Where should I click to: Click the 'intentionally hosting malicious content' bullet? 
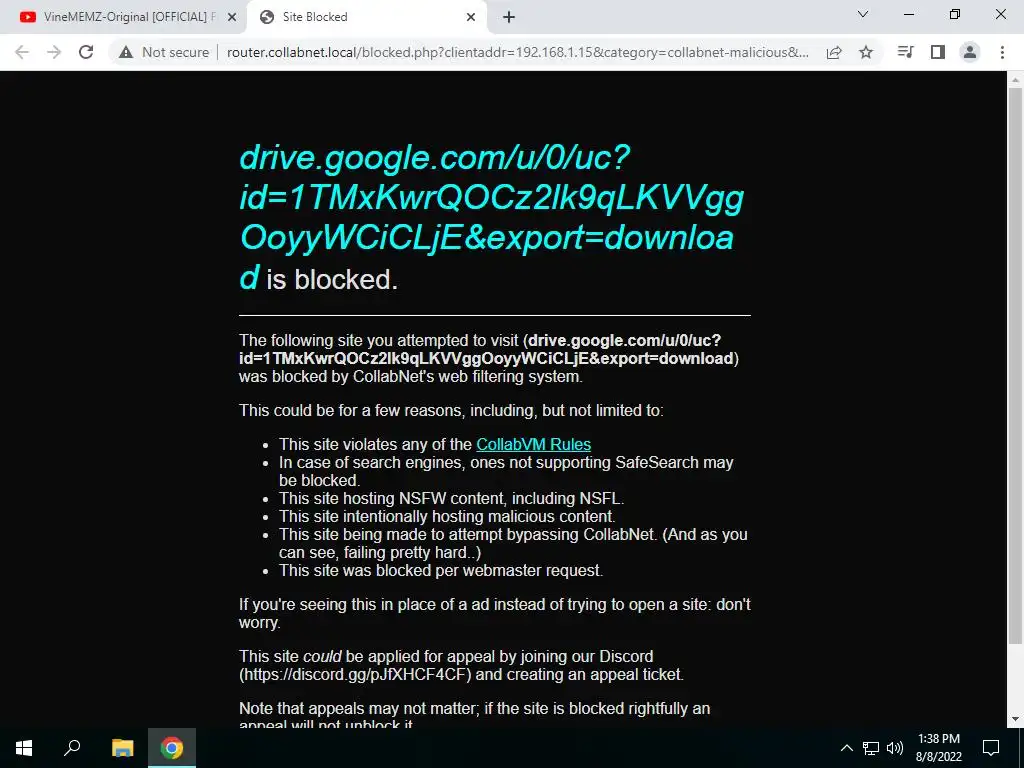tap(447, 516)
